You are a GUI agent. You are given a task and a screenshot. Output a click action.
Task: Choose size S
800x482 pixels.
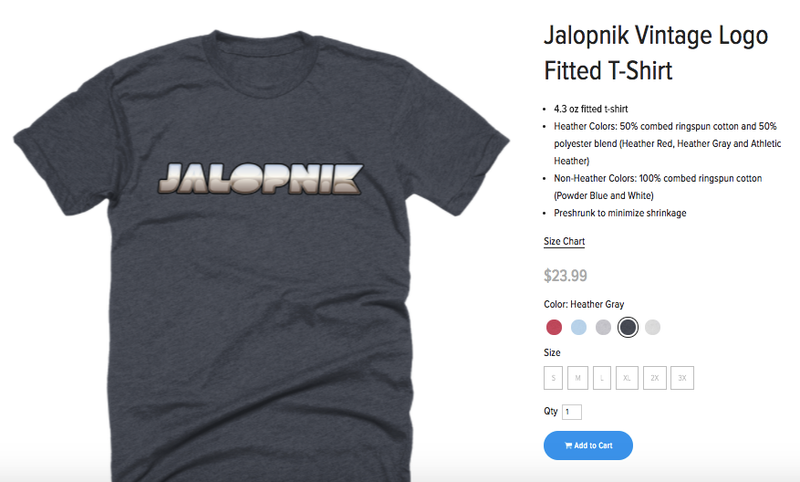point(554,378)
